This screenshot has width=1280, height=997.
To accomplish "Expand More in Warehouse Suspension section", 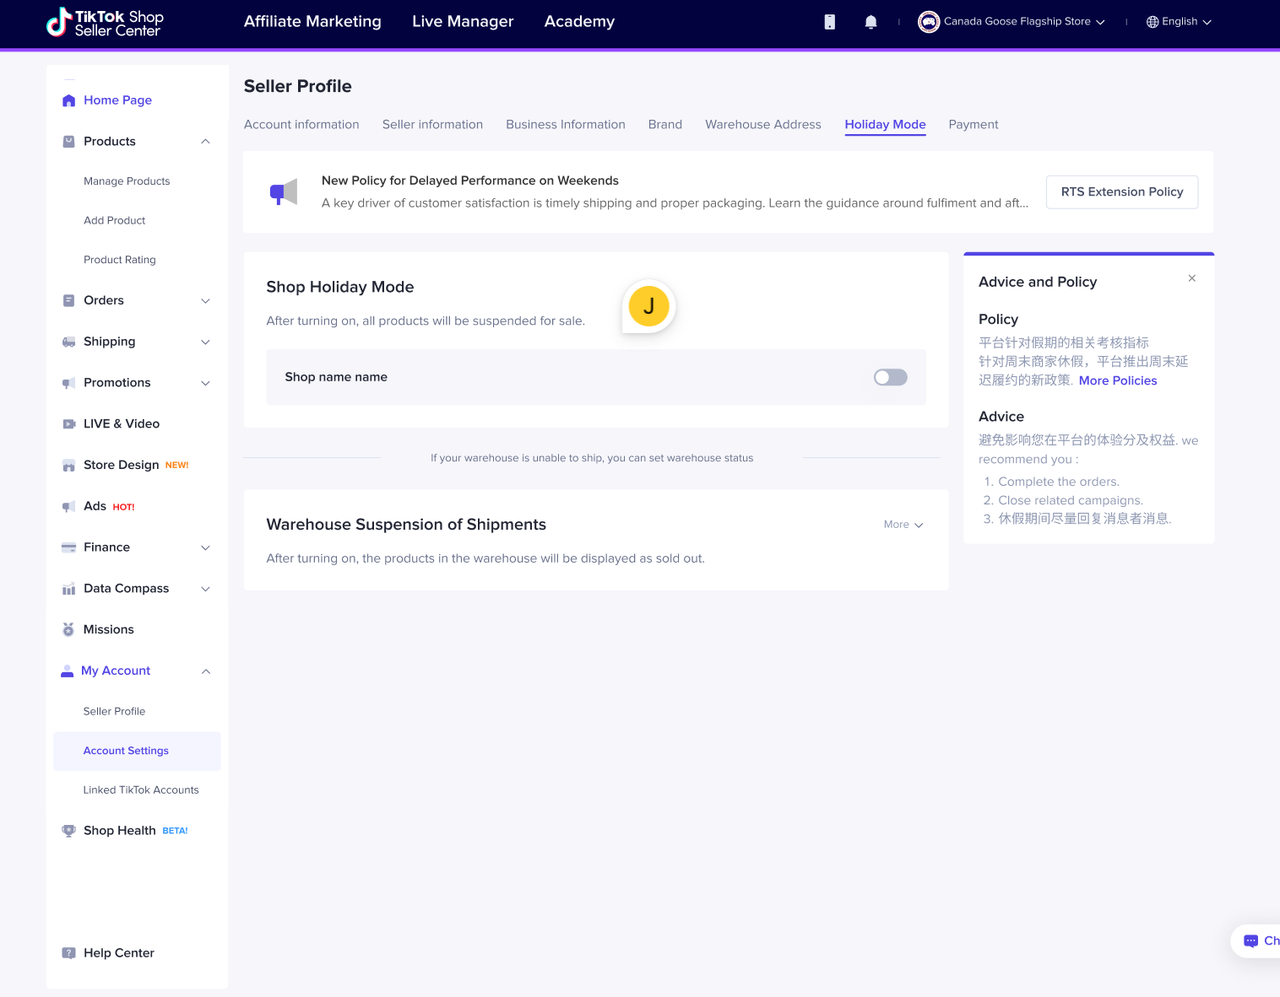I will point(903,525).
